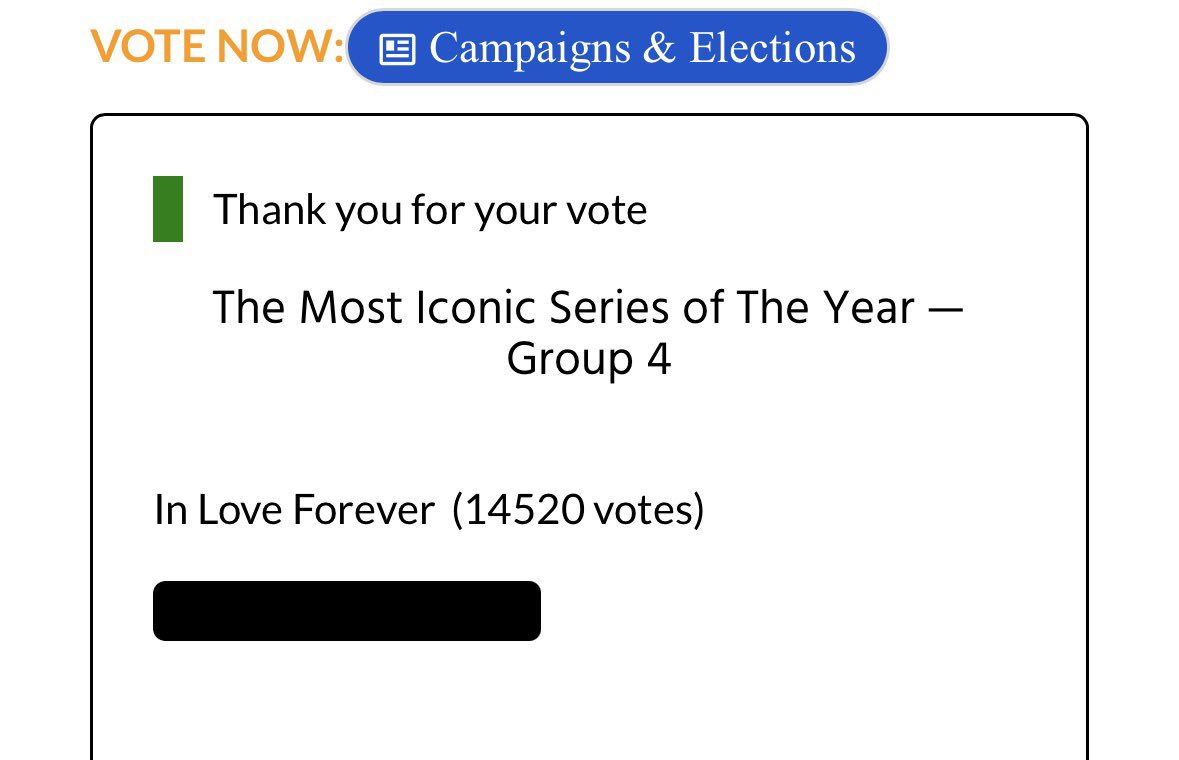Click the word vote in thank-you message
Viewport: 1179px width, 760px height.
coord(606,210)
